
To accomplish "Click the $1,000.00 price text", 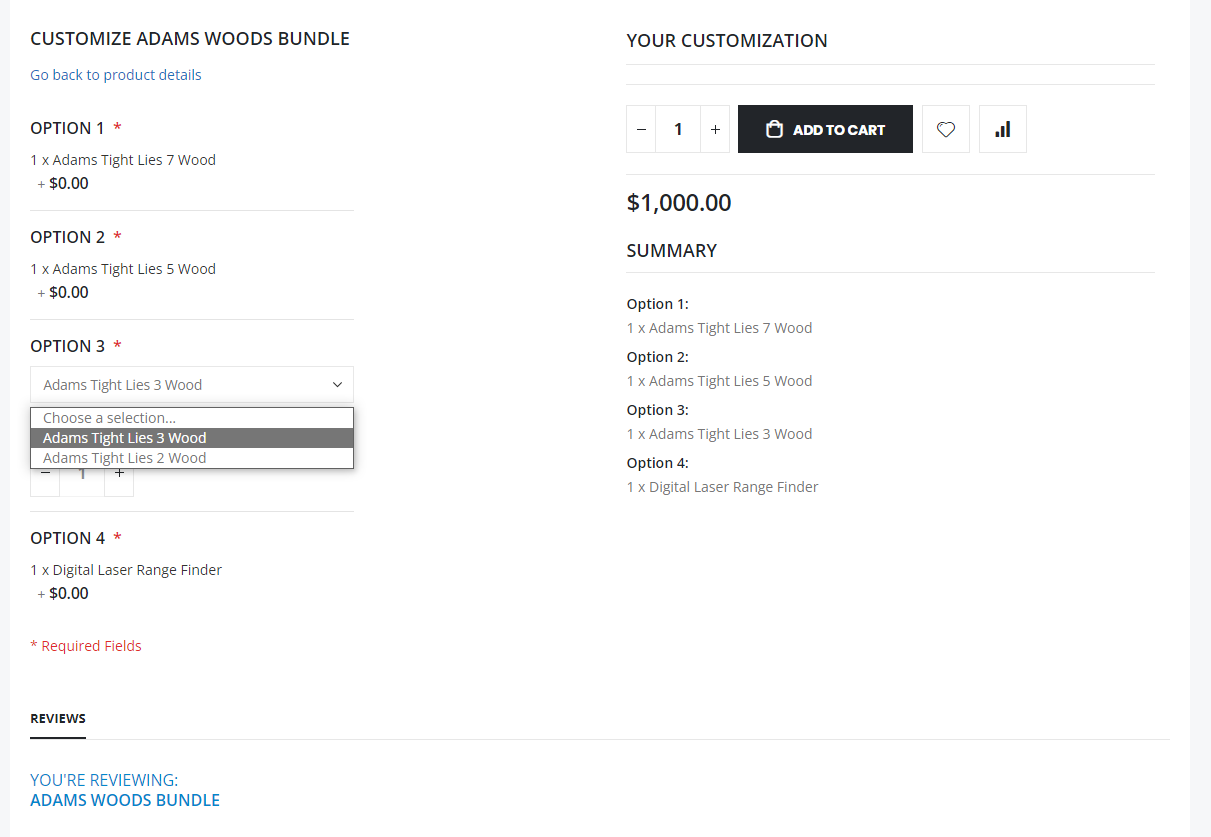I will point(679,203).
